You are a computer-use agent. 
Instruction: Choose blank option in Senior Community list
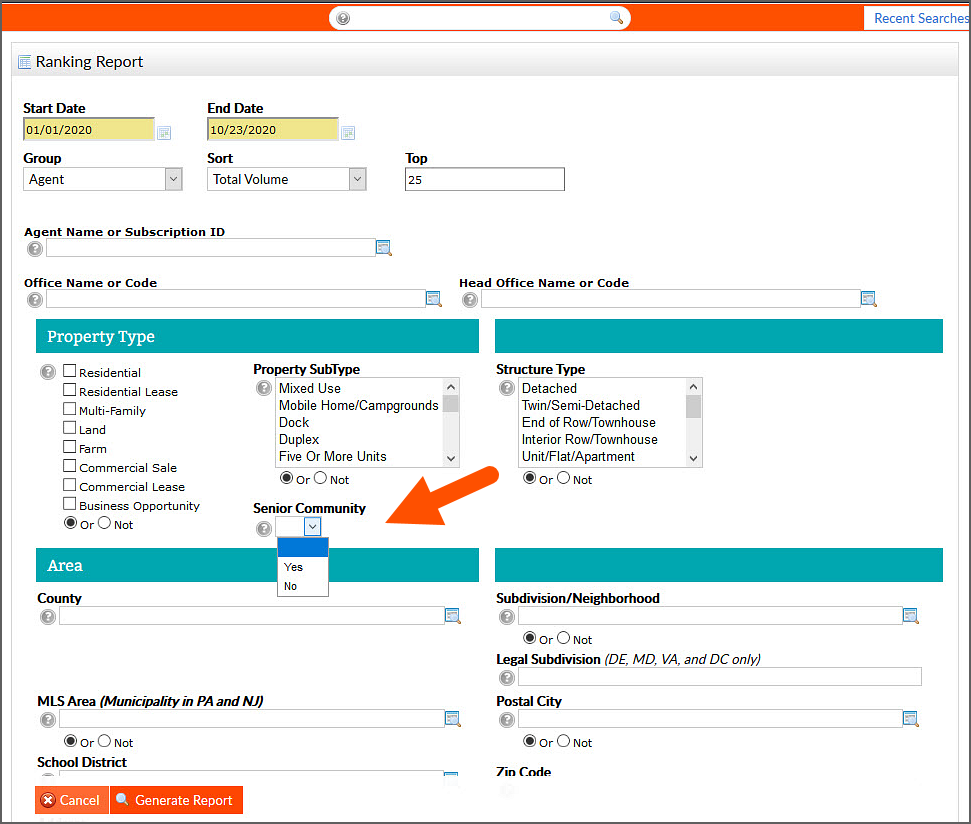(x=303, y=548)
